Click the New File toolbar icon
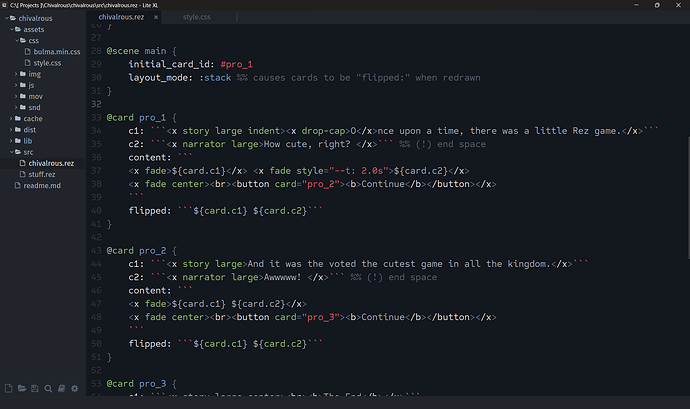This screenshot has width=690, height=409. pos(8,388)
